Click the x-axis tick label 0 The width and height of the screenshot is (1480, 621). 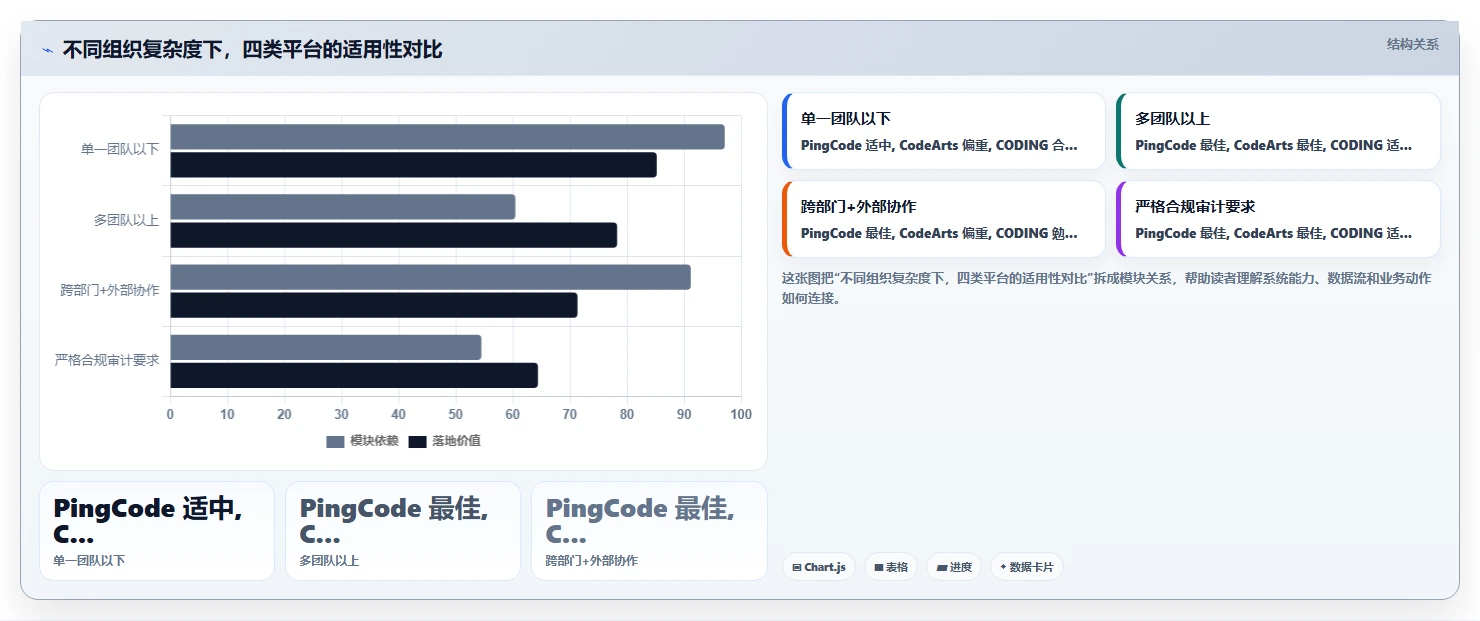point(170,414)
